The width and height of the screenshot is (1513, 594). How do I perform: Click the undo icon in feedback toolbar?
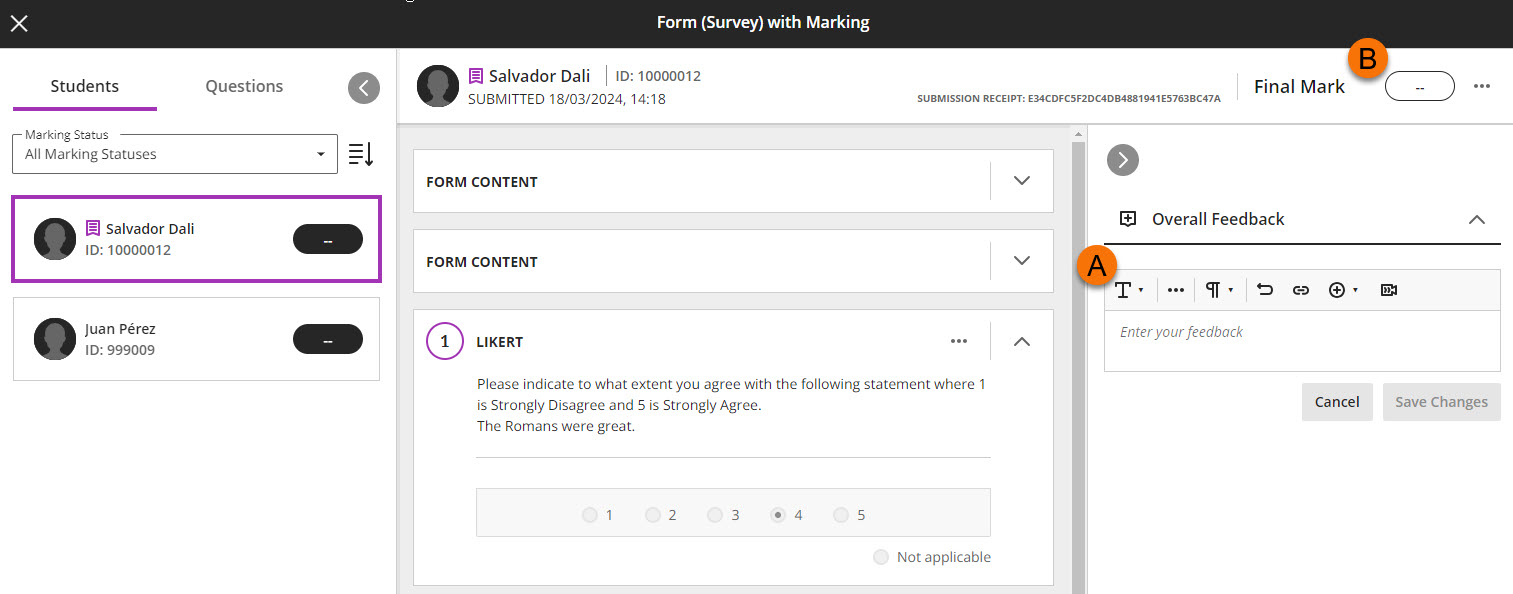[x=1265, y=290]
